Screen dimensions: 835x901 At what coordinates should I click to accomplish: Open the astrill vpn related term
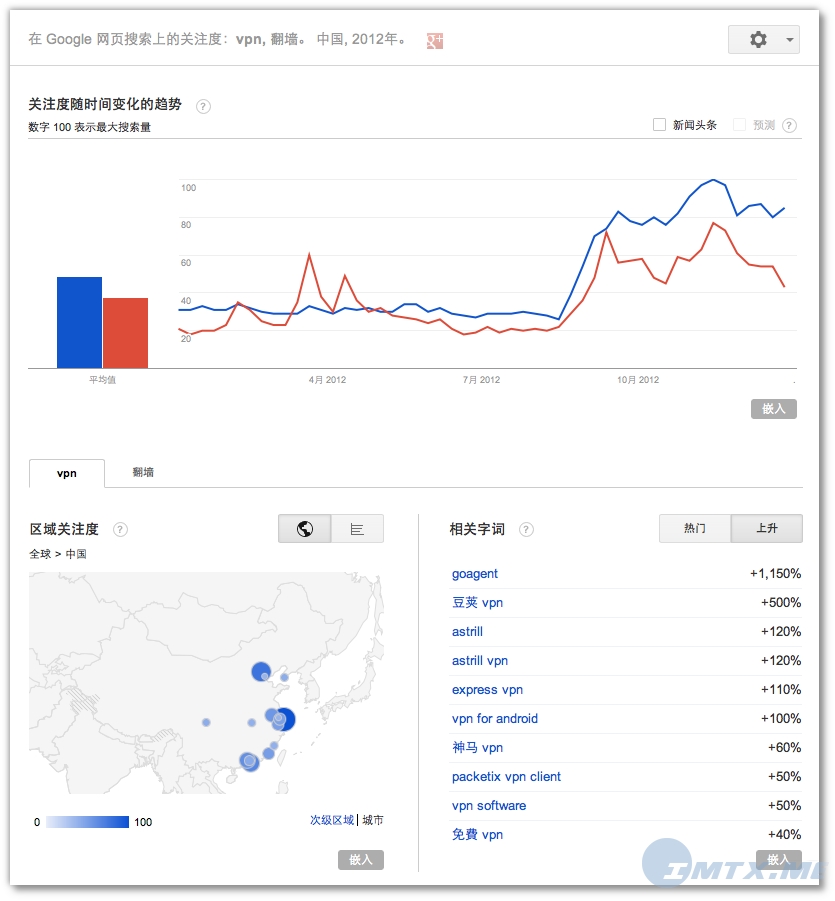480,660
